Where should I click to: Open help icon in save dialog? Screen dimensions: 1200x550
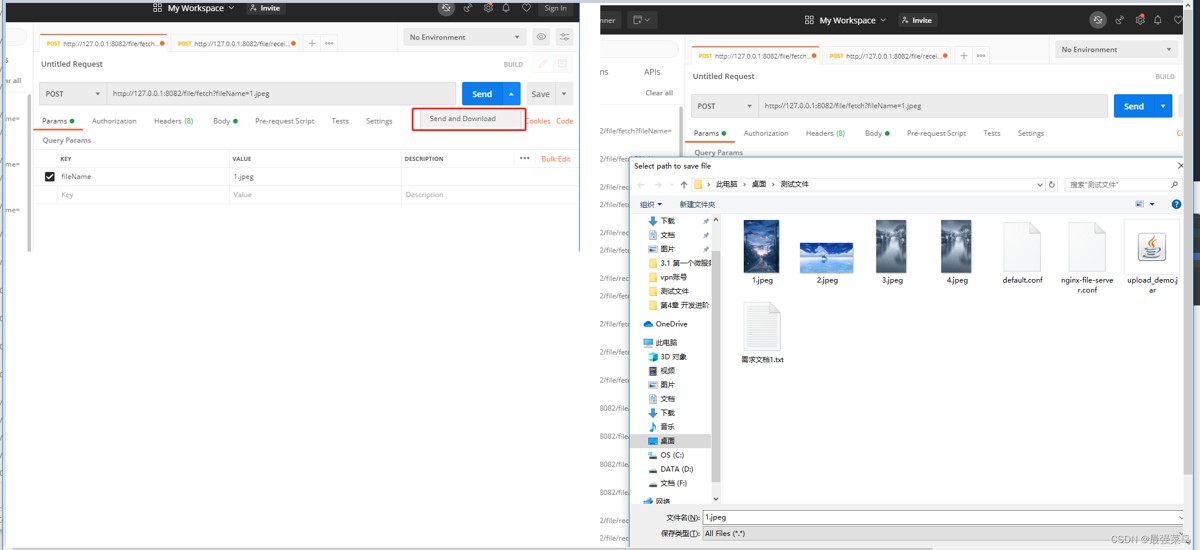pos(1176,204)
